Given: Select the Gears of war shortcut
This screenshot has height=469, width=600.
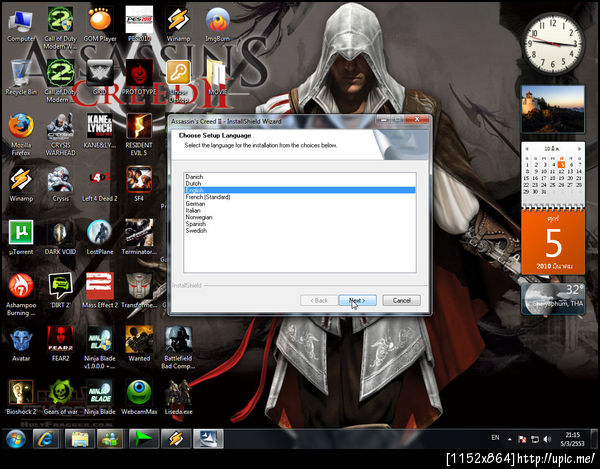Looking at the screenshot, I should click(x=60, y=397).
